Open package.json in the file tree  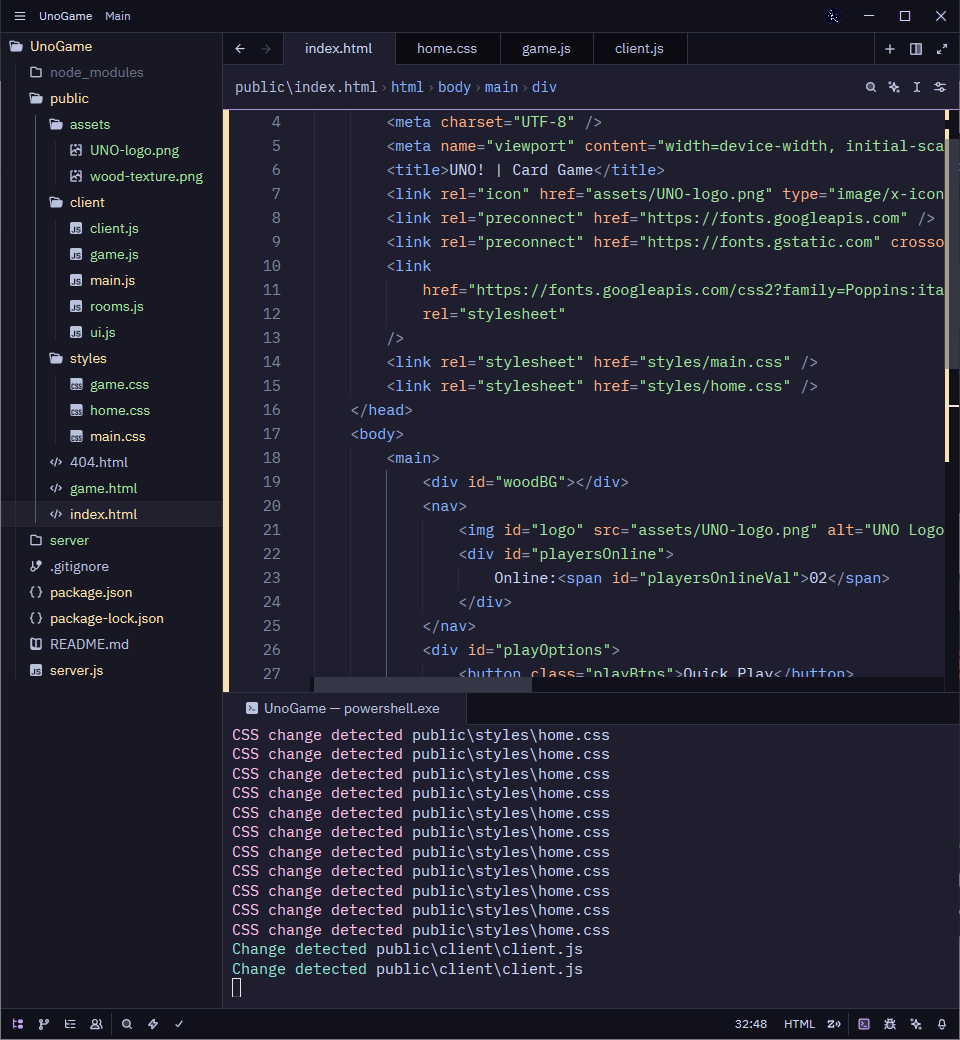pyautogui.click(x=90, y=592)
